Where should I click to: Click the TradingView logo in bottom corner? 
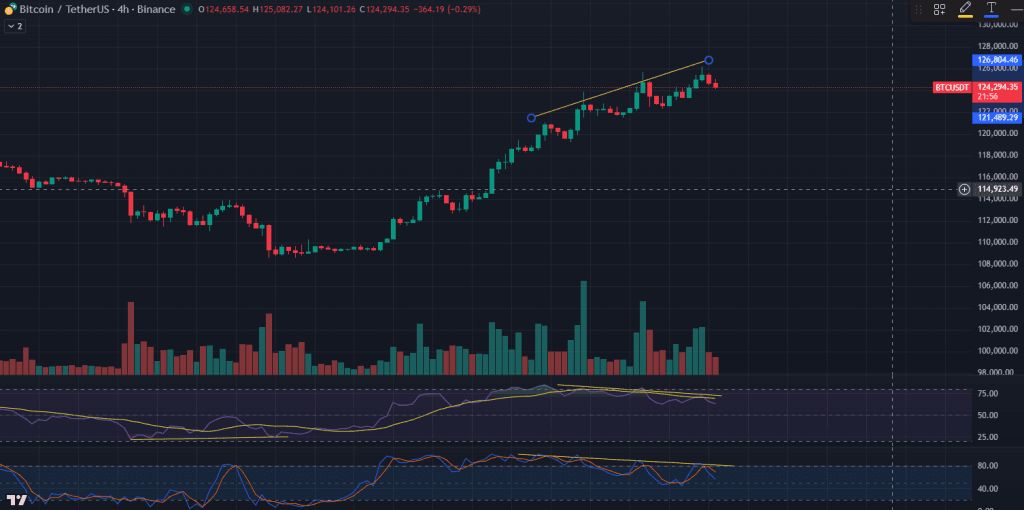coord(16,500)
